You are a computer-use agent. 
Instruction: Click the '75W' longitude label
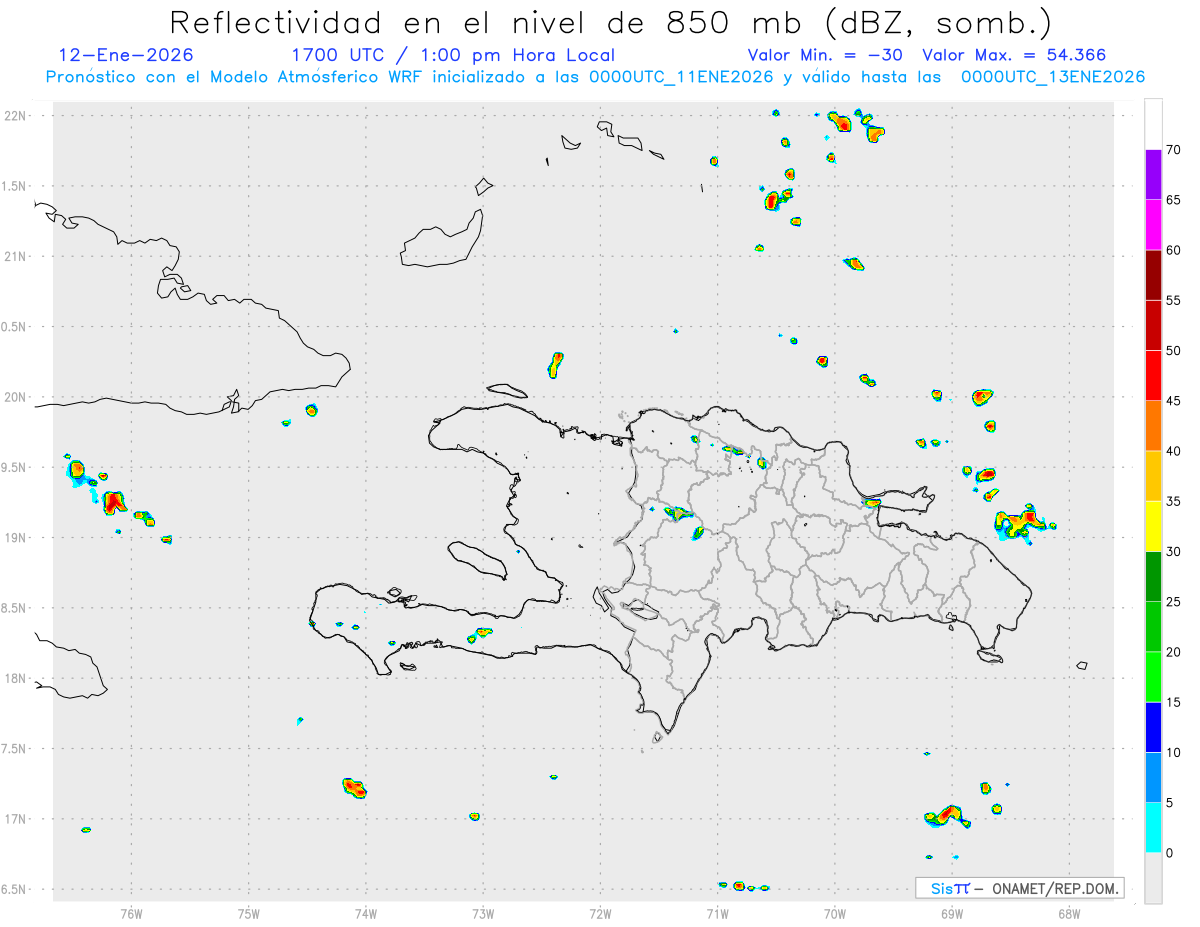click(x=249, y=913)
